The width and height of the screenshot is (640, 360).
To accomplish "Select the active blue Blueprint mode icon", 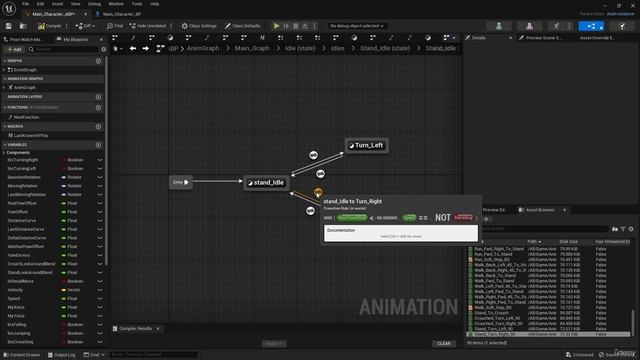I will coord(591,26).
